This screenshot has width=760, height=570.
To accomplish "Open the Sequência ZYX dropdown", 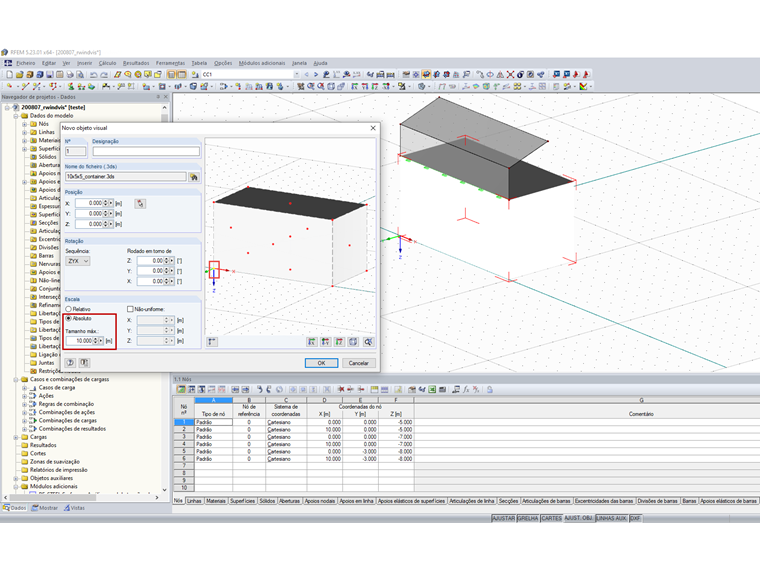I will coord(78,261).
